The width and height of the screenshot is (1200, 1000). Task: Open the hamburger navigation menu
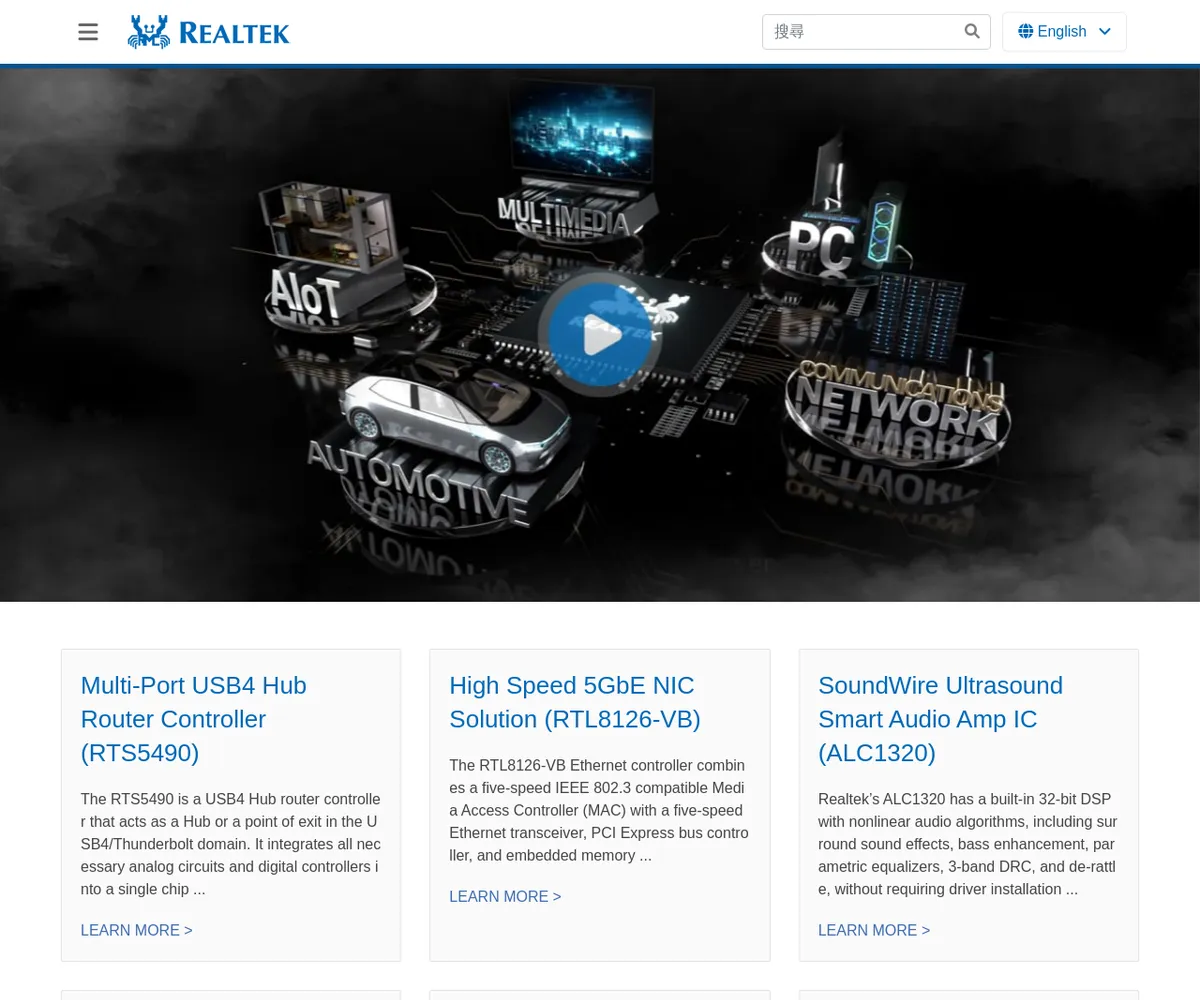(88, 32)
